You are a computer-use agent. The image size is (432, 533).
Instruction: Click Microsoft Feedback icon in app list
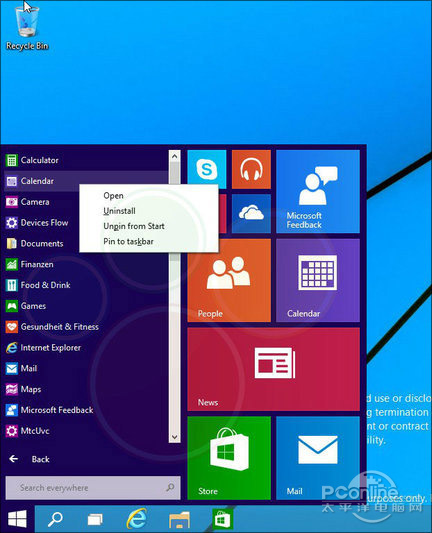(x=12, y=410)
